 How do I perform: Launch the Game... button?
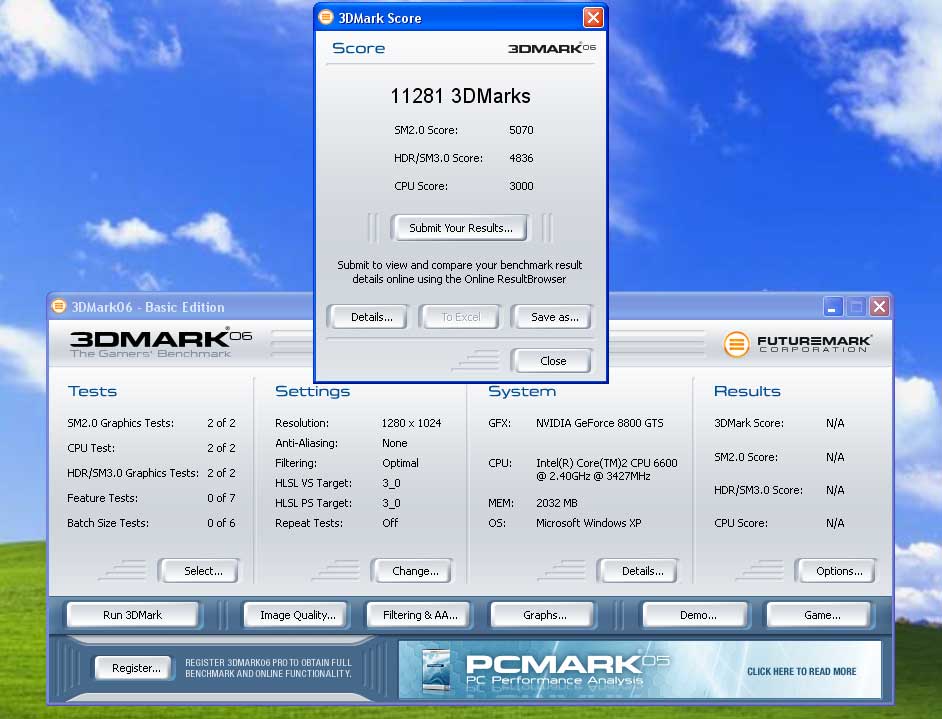pos(821,615)
